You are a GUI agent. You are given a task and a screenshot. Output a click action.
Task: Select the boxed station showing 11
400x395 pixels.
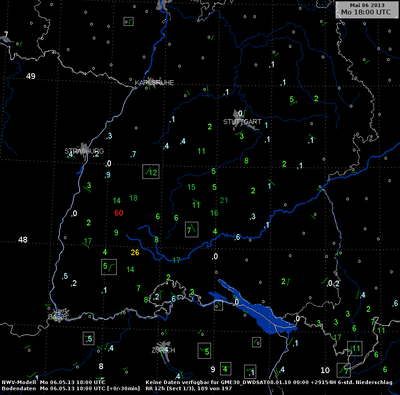point(355,349)
